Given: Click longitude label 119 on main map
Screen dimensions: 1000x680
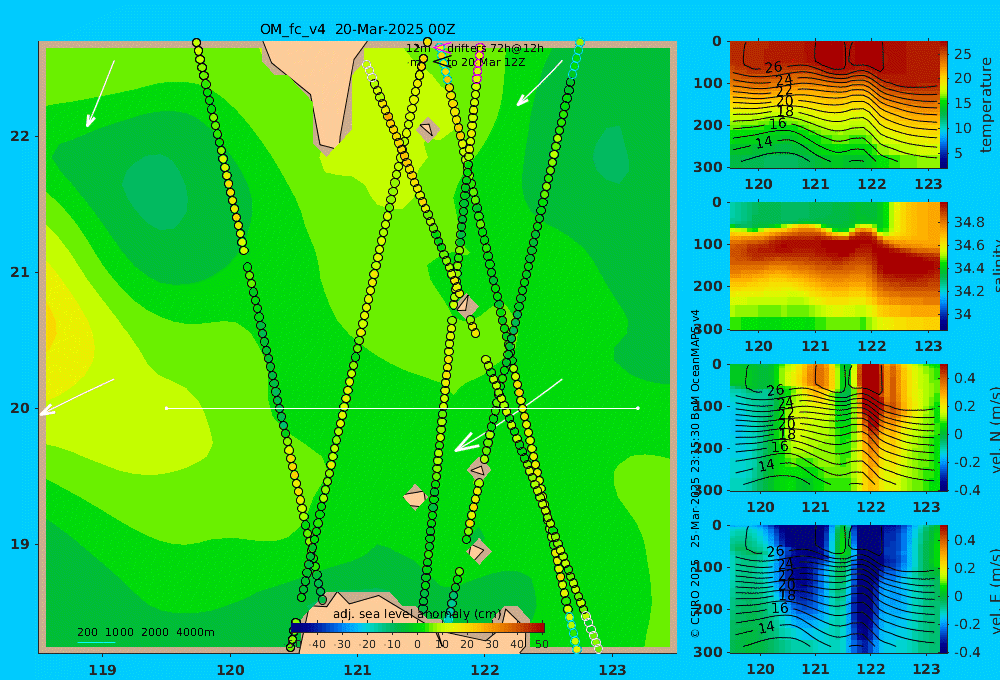Looking at the screenshot, I should point(102,670).
